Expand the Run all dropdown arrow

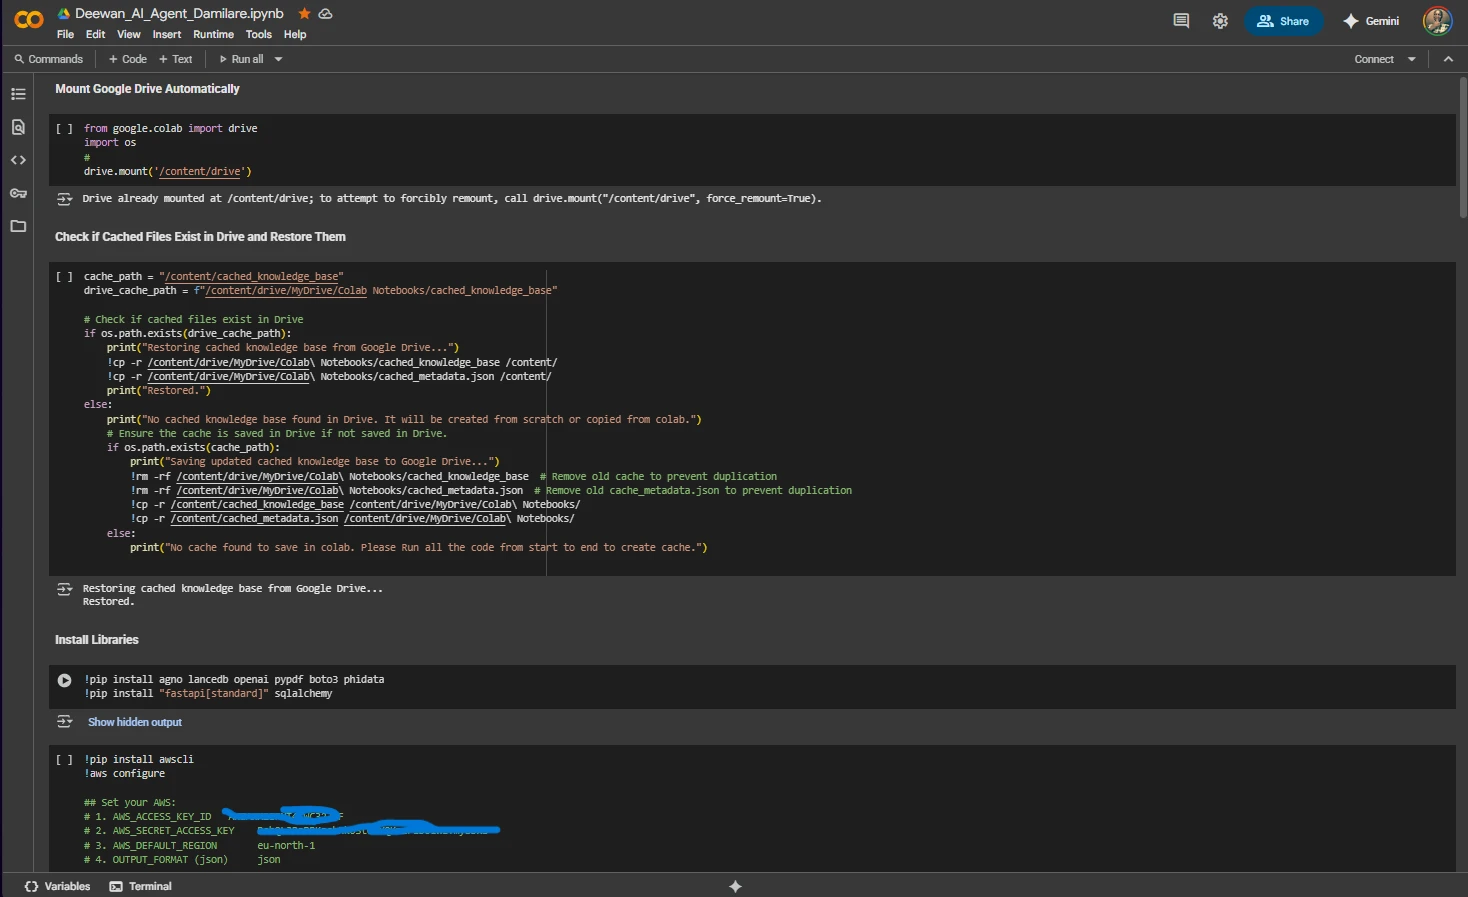click(278, 59)
